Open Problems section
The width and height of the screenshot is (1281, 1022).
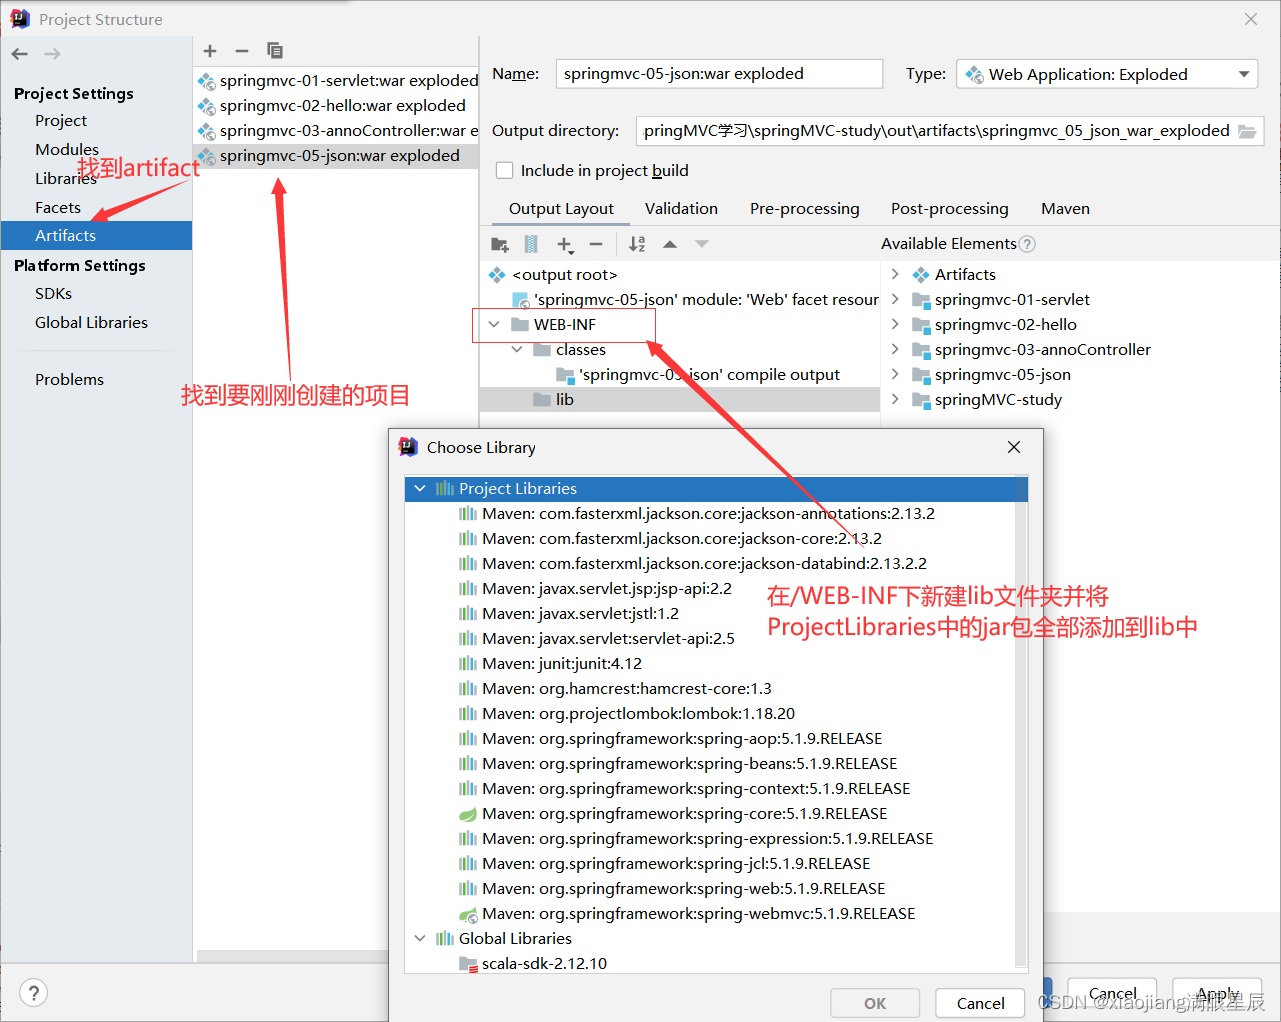(x=69, y=379)
